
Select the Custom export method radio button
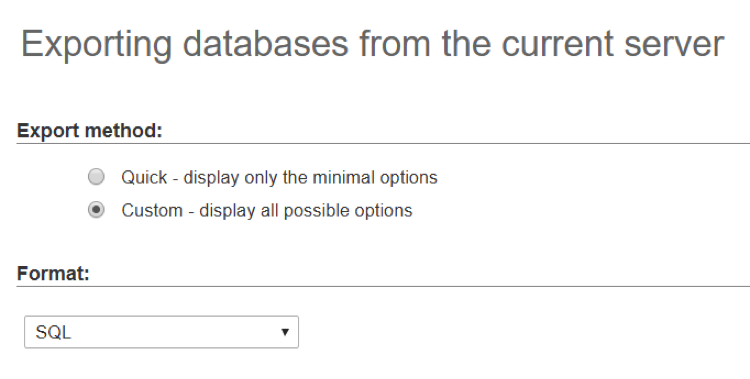[x=96, y=210]
